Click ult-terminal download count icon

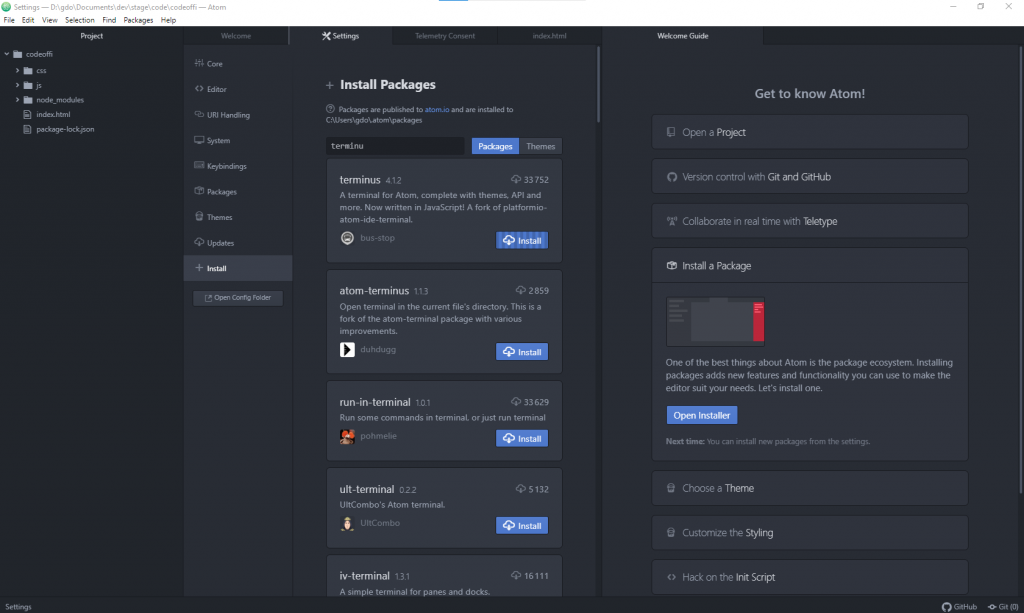pyautogui.click(x=520, y=489)
